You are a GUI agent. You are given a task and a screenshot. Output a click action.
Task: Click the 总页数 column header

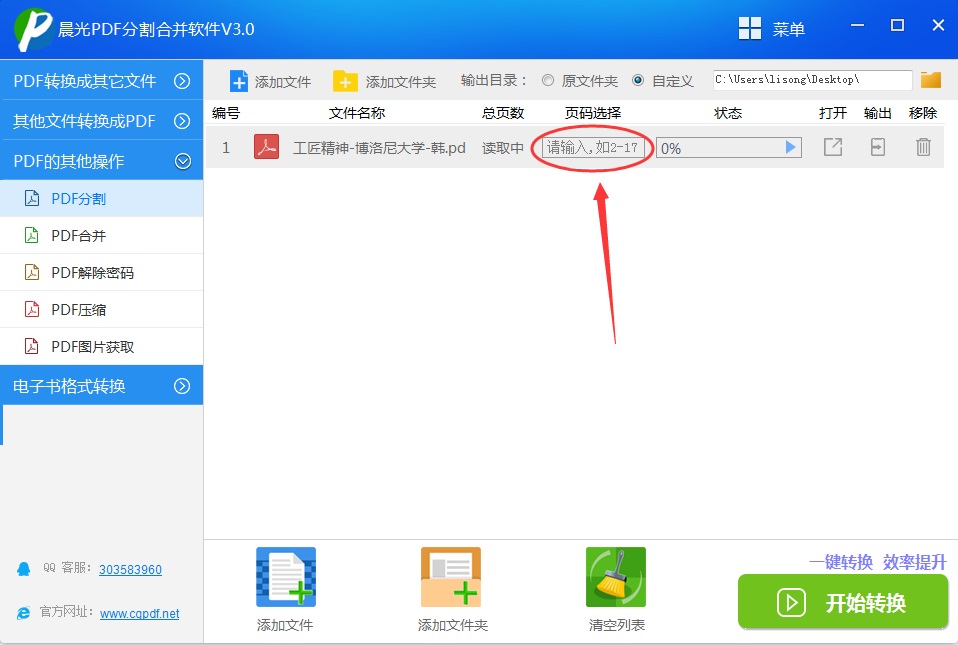click(503, 113)
